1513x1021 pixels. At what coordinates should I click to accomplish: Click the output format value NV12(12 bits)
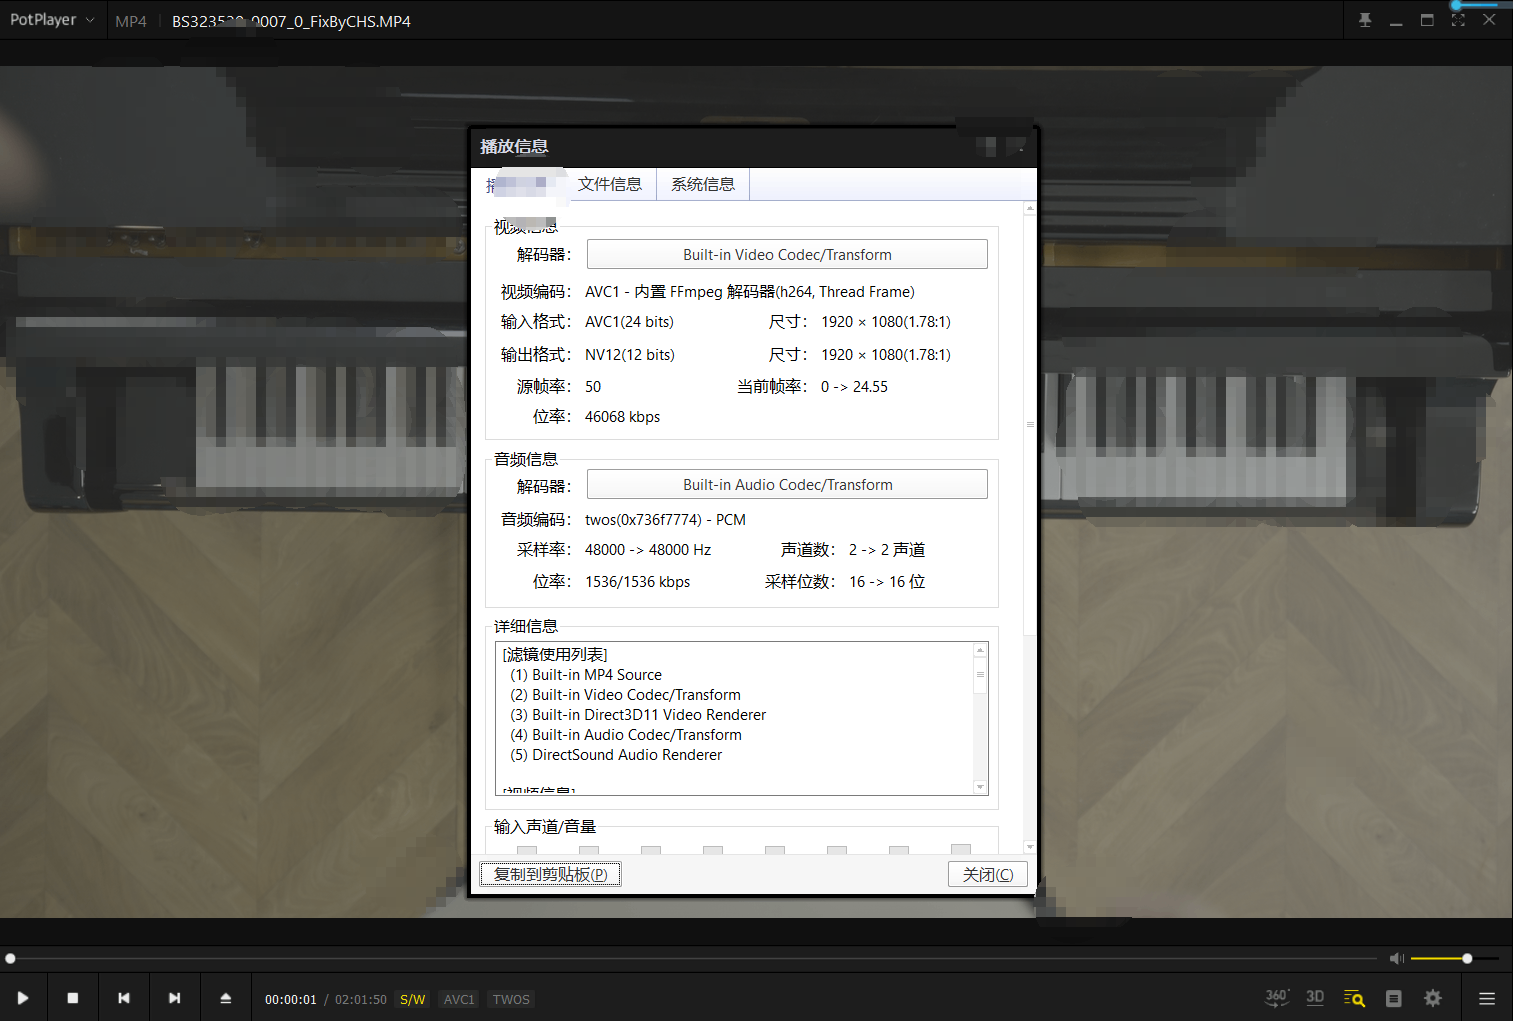[x=630, y=355]
